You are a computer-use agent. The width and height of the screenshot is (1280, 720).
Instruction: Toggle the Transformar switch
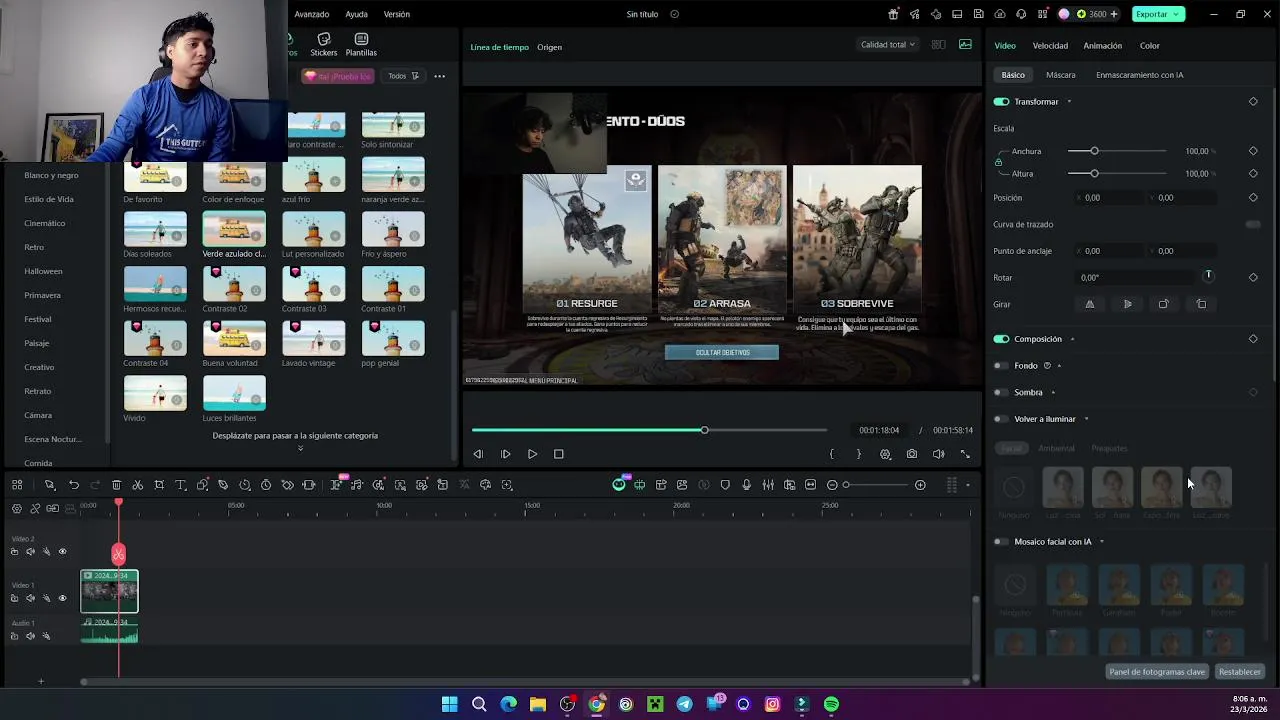click(1001, 101)
